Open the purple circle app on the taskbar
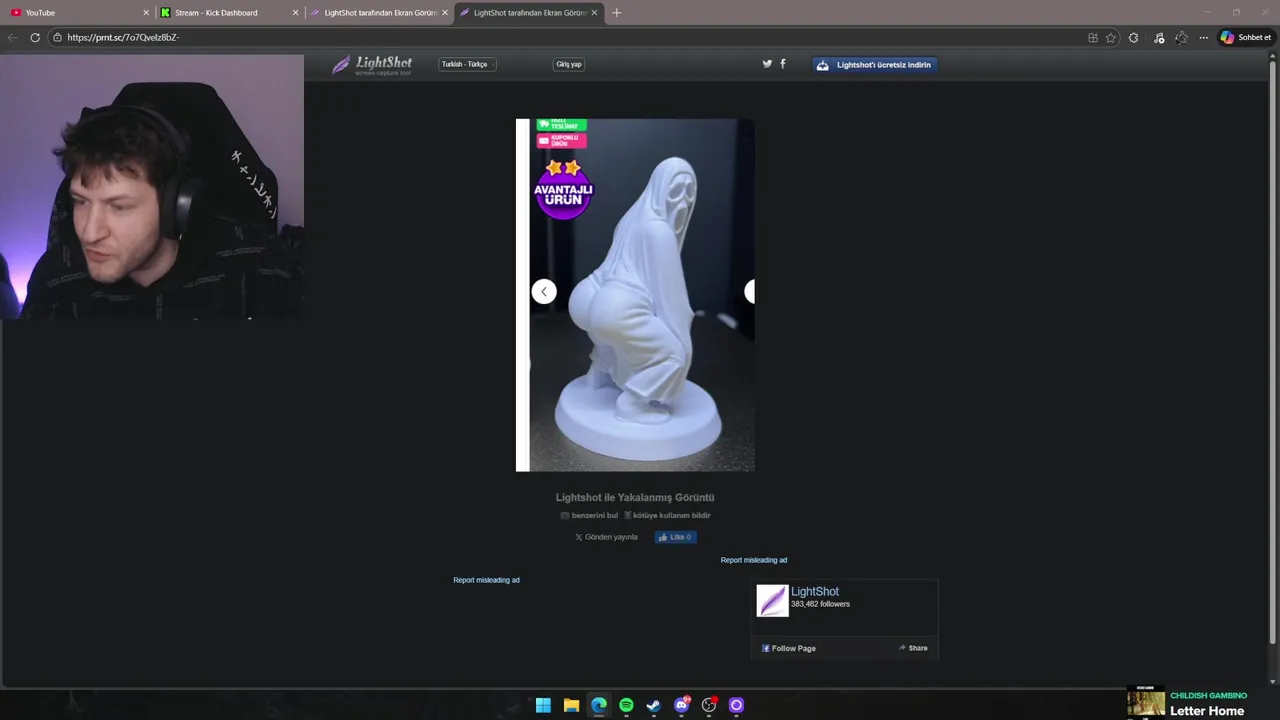 pyautogui.click(x=736, y=705)
